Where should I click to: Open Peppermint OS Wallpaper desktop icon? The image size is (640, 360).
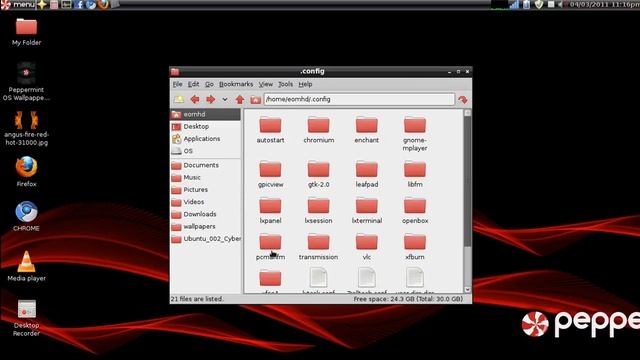pos(26,81)
